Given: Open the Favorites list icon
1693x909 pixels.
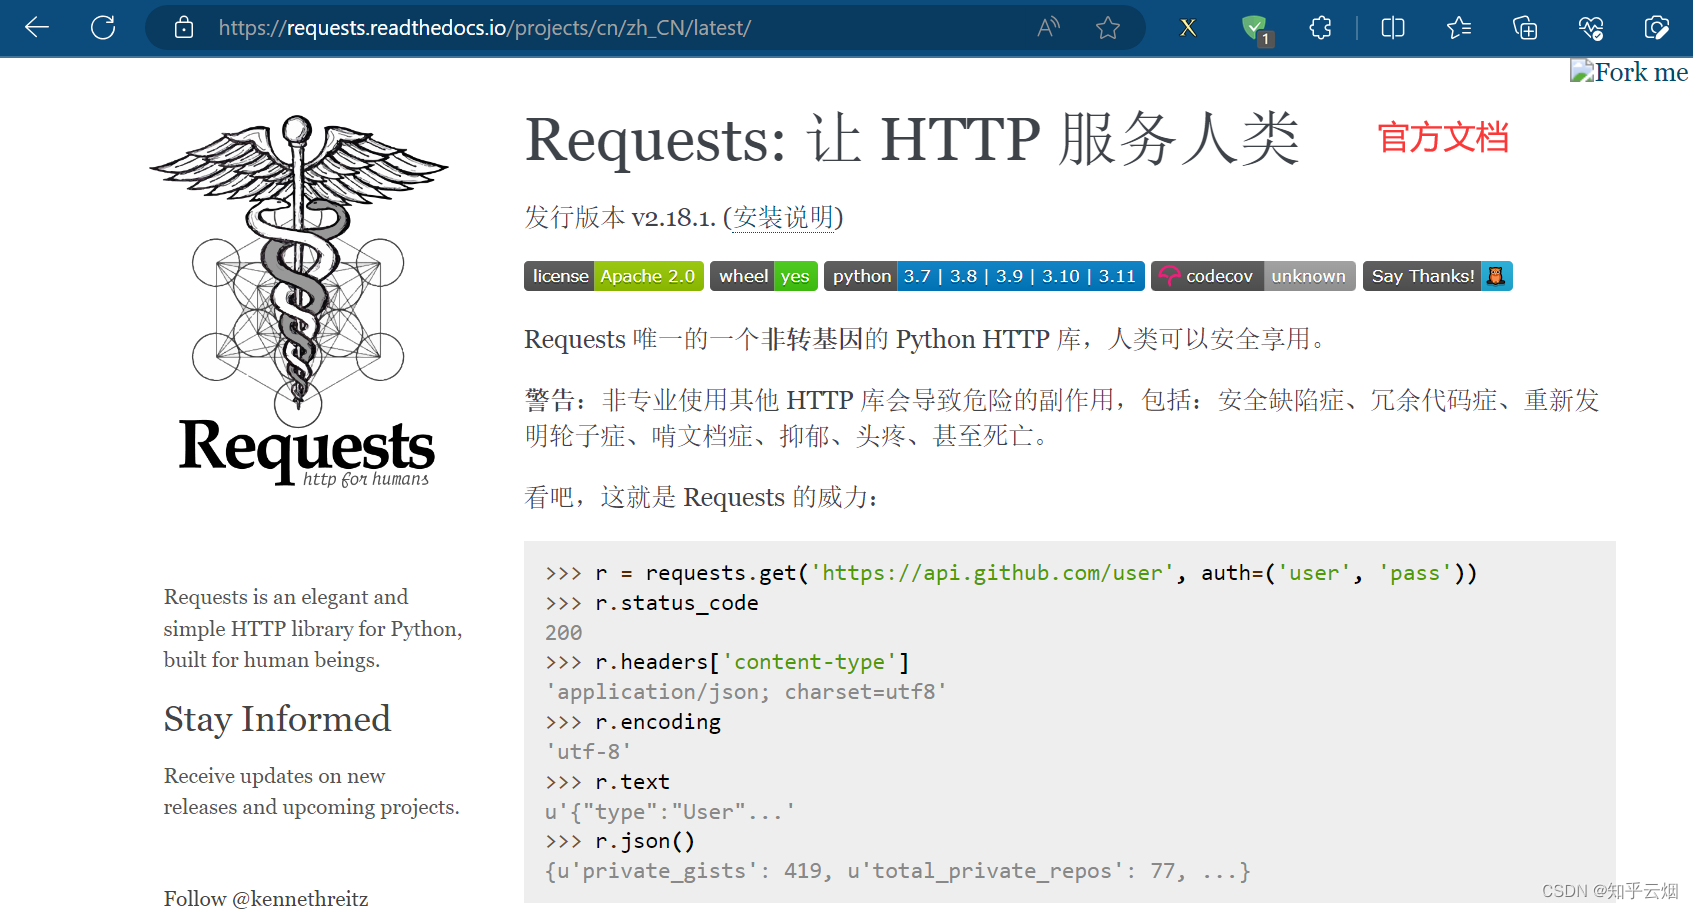Looking at the screenshot, I should (x=1459, y=27).
